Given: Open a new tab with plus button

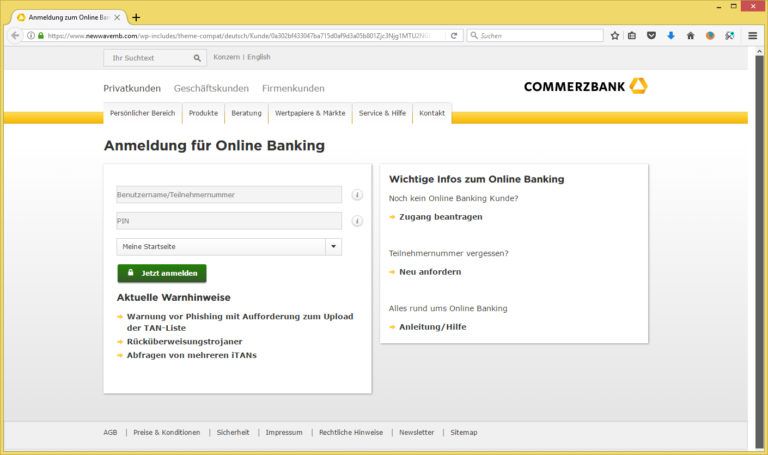Looking at the screenshot, I should [136, 18].
